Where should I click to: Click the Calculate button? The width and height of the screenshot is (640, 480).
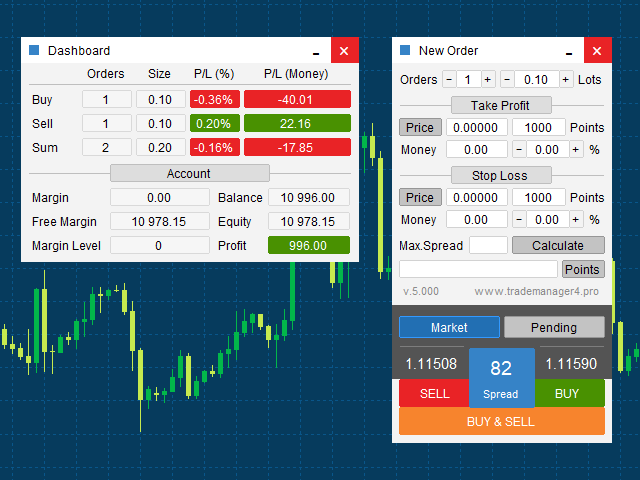coord(558,245)
